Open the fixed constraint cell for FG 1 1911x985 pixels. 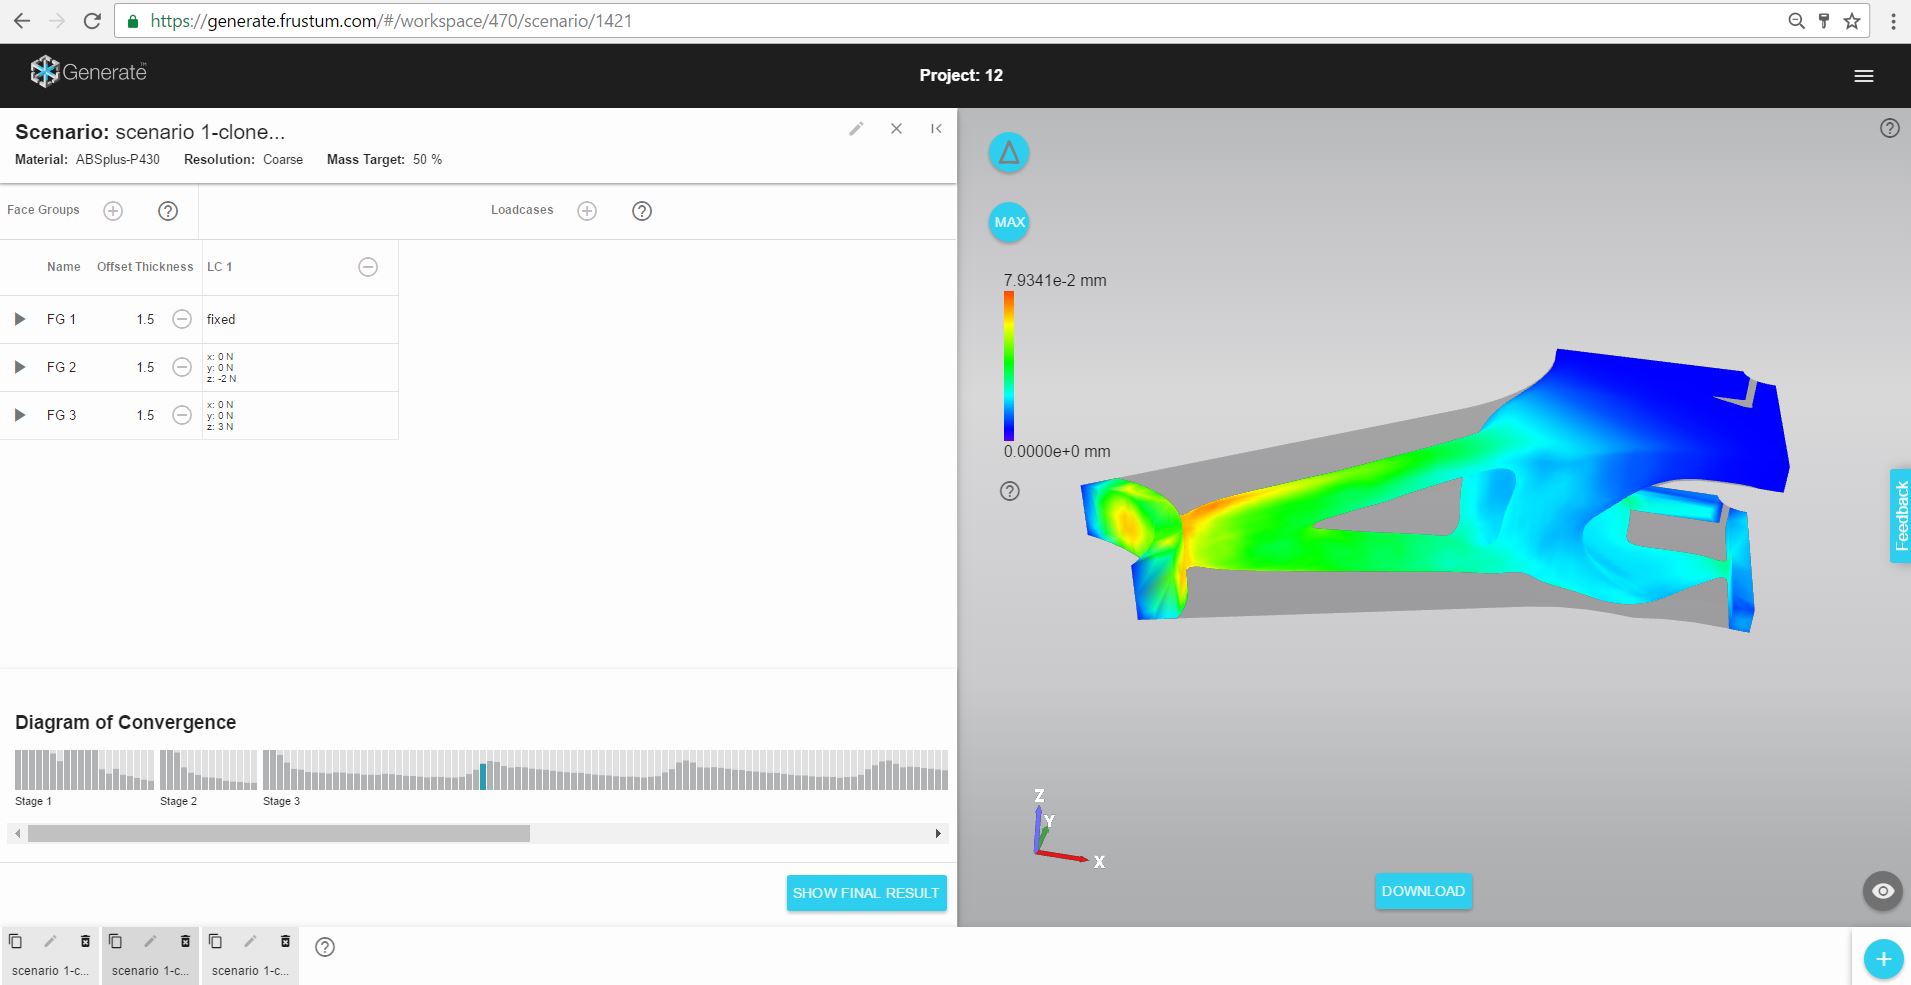300,320
